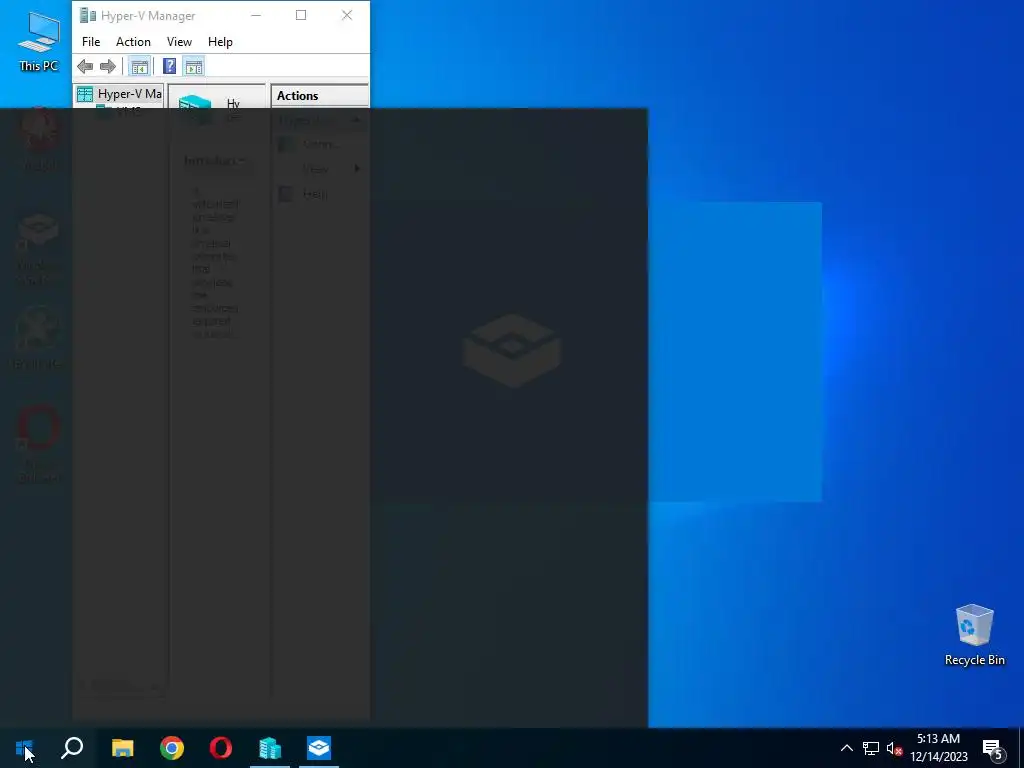Close the Hyper-V Manager window
Image resolution: width=1024 pixels, height=768 pixels.
tap(347, 15)
